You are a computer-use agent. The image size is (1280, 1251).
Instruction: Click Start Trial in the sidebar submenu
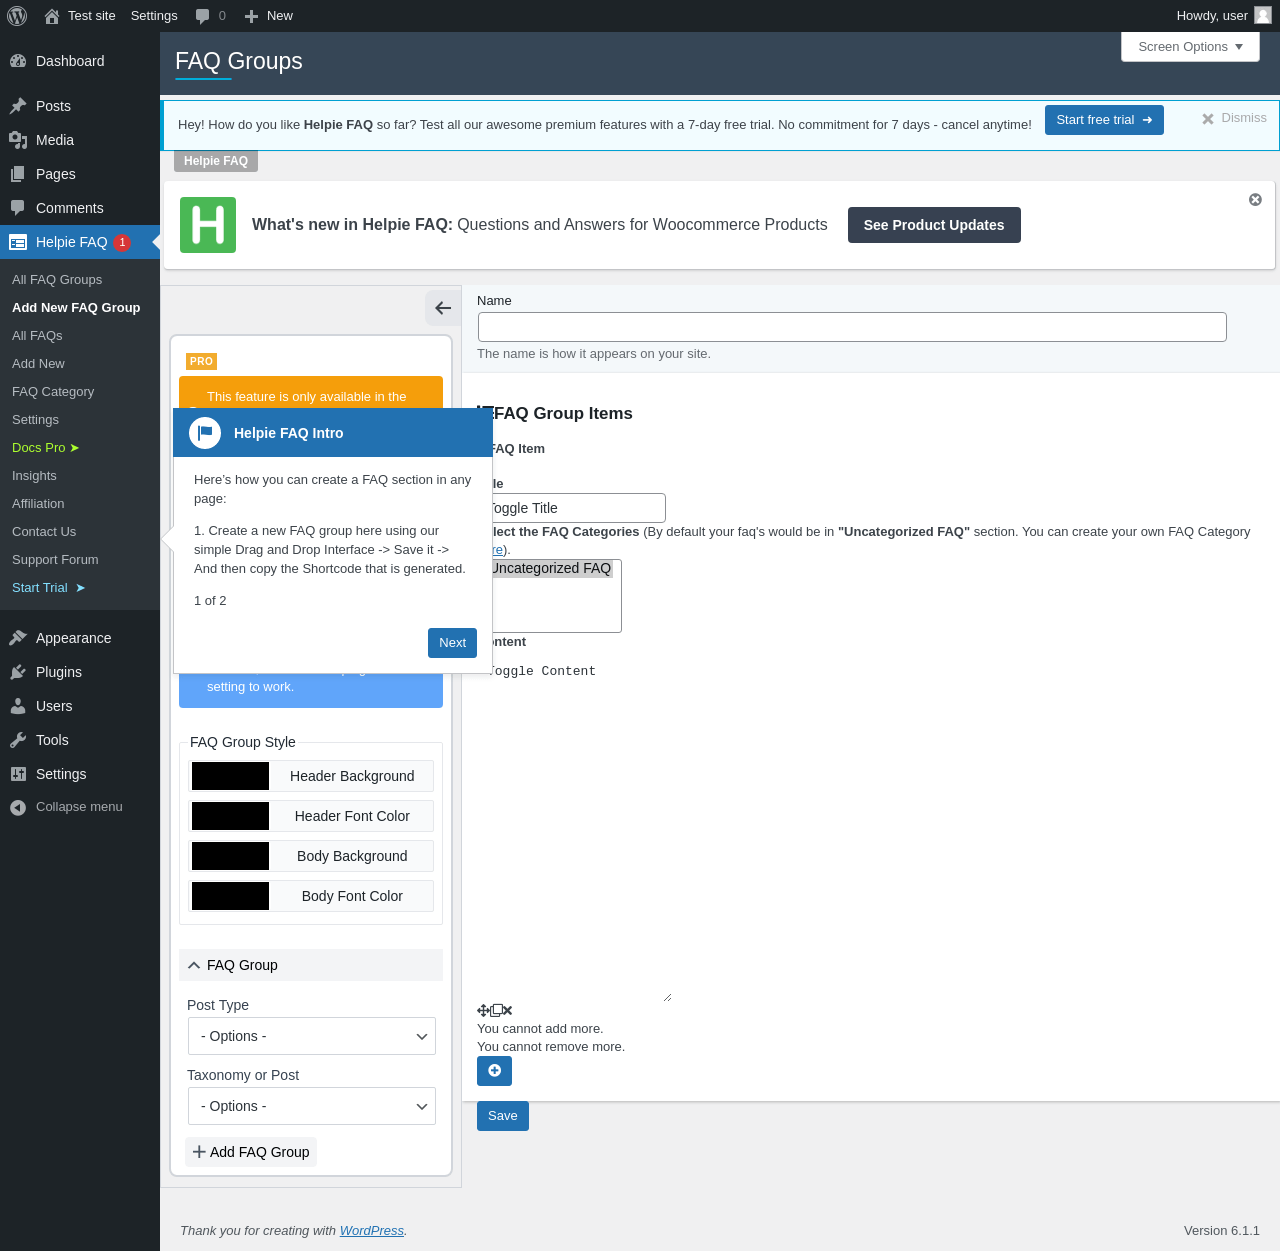coord(49,588)
